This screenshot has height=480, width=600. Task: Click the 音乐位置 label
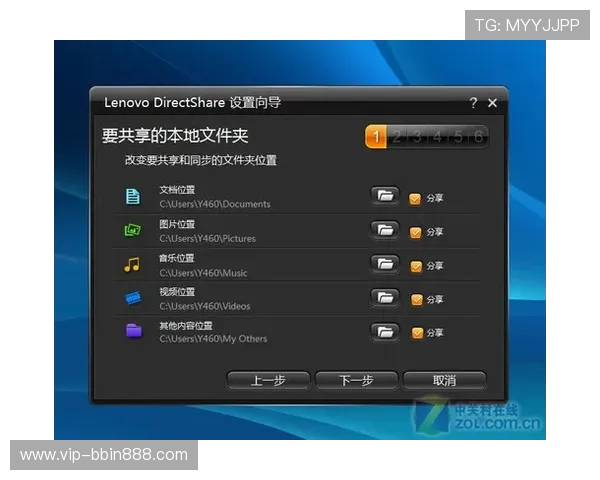coord(177,258)
